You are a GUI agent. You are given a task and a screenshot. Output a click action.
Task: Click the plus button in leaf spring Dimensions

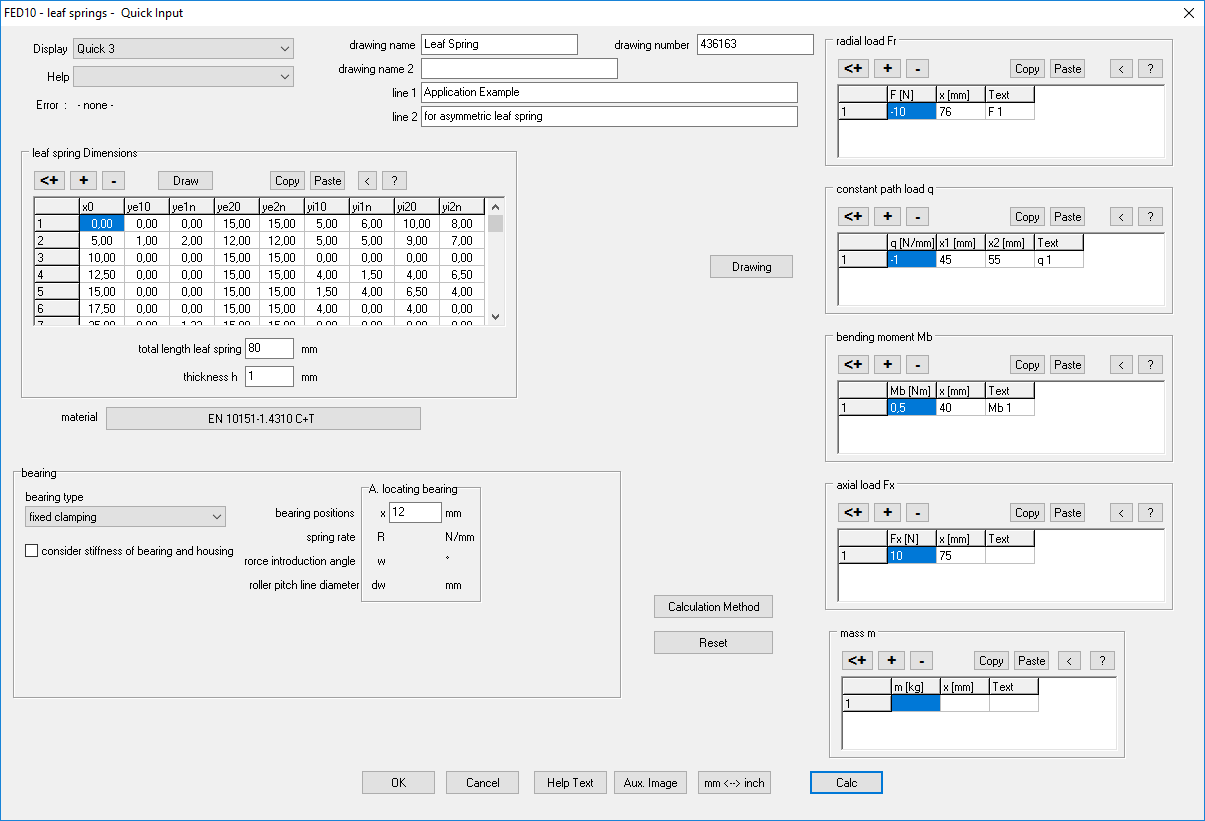[x=83, y=181]
